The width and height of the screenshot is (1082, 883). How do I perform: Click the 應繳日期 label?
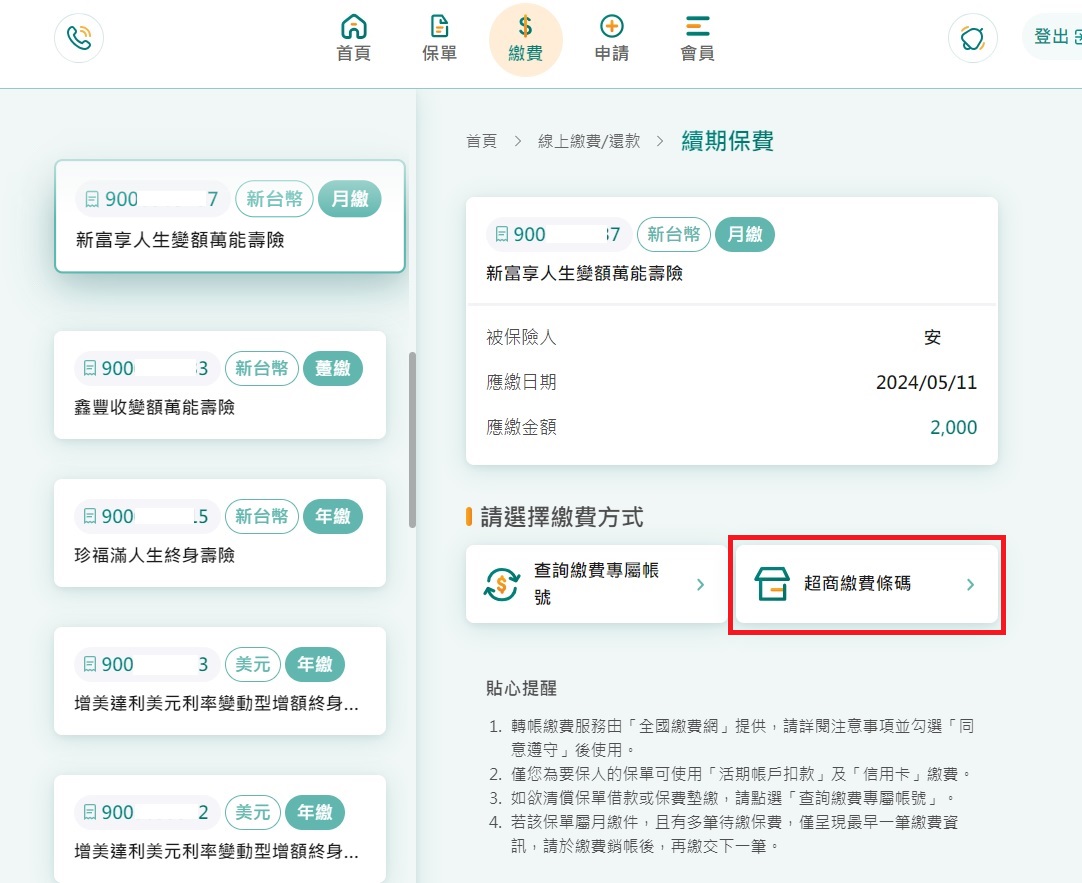point(521,382)
